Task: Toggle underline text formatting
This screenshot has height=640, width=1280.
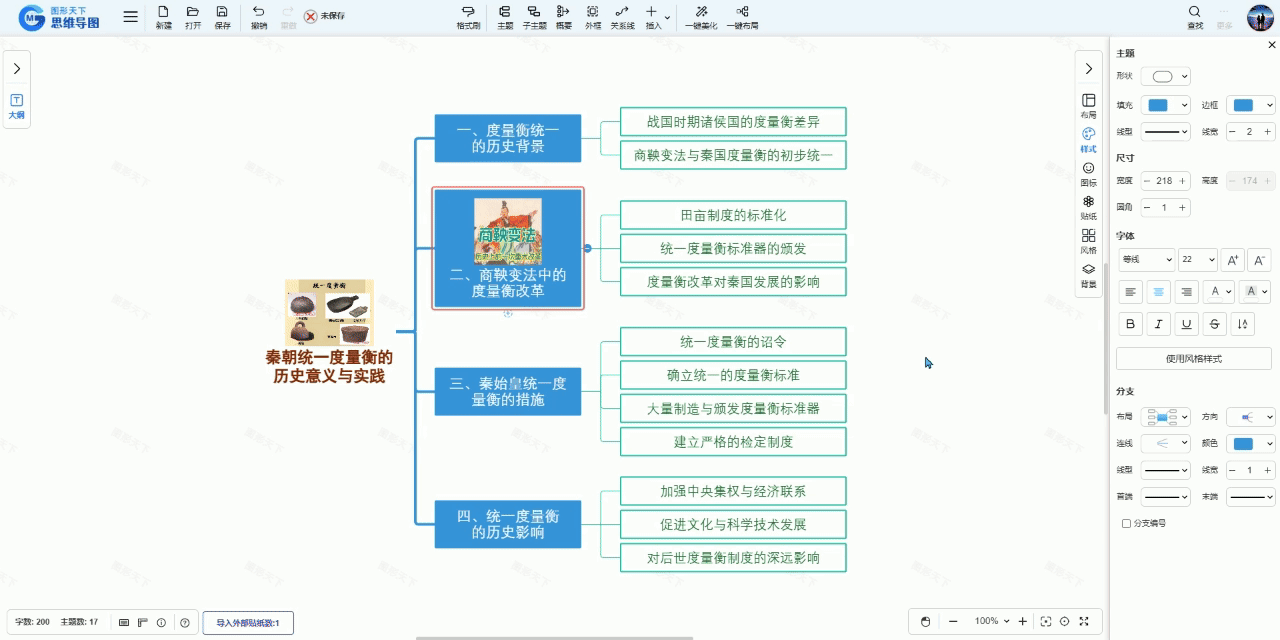Action: (1186, 324)
